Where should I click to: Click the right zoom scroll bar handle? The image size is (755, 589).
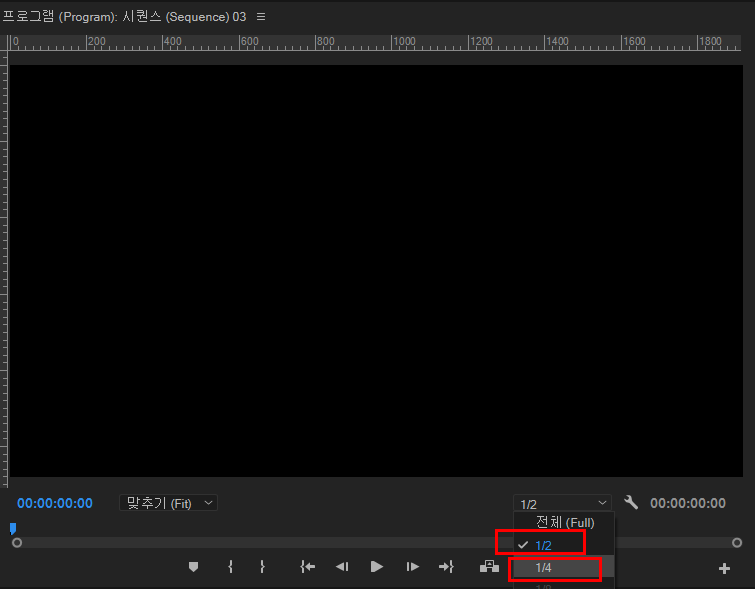point(737,543)
